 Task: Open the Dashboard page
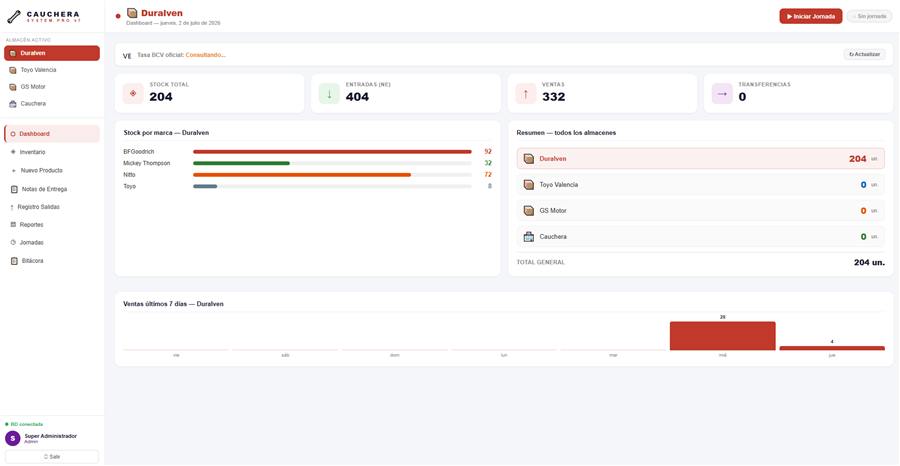tap(52, 134)
